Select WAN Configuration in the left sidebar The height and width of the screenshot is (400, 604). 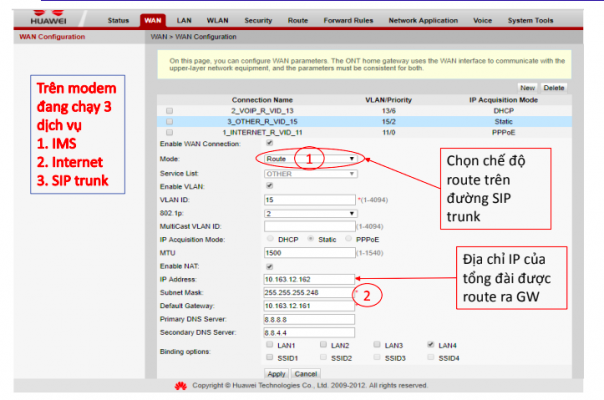(50, 36)
